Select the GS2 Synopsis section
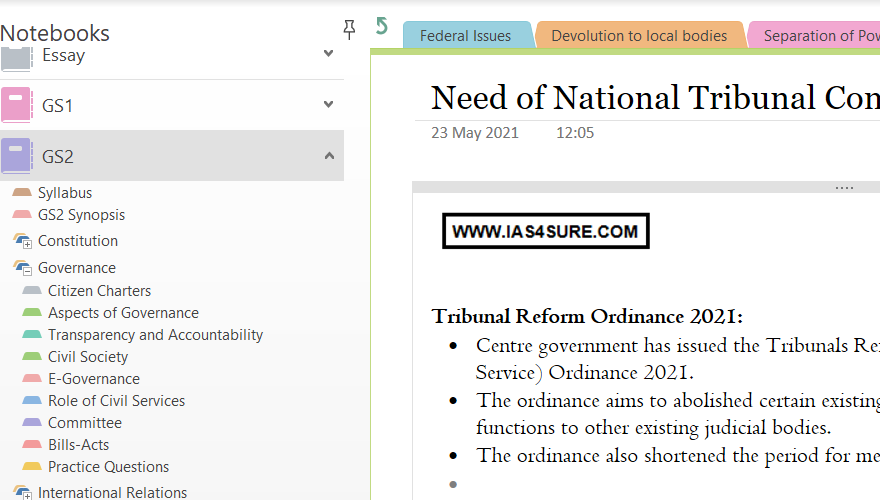880x500 pixels. point(81,215)
